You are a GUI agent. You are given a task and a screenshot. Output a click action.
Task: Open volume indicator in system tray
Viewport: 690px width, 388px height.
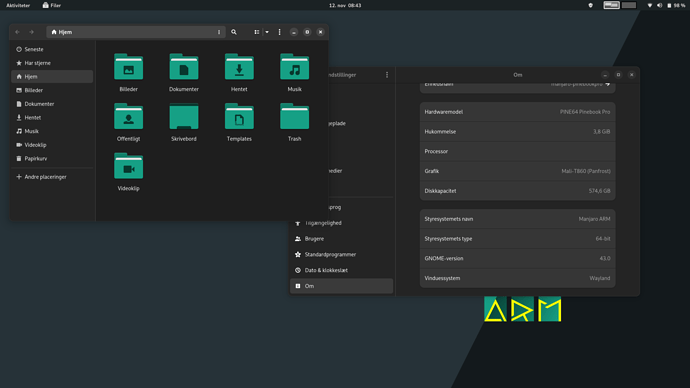click(659, 5)
